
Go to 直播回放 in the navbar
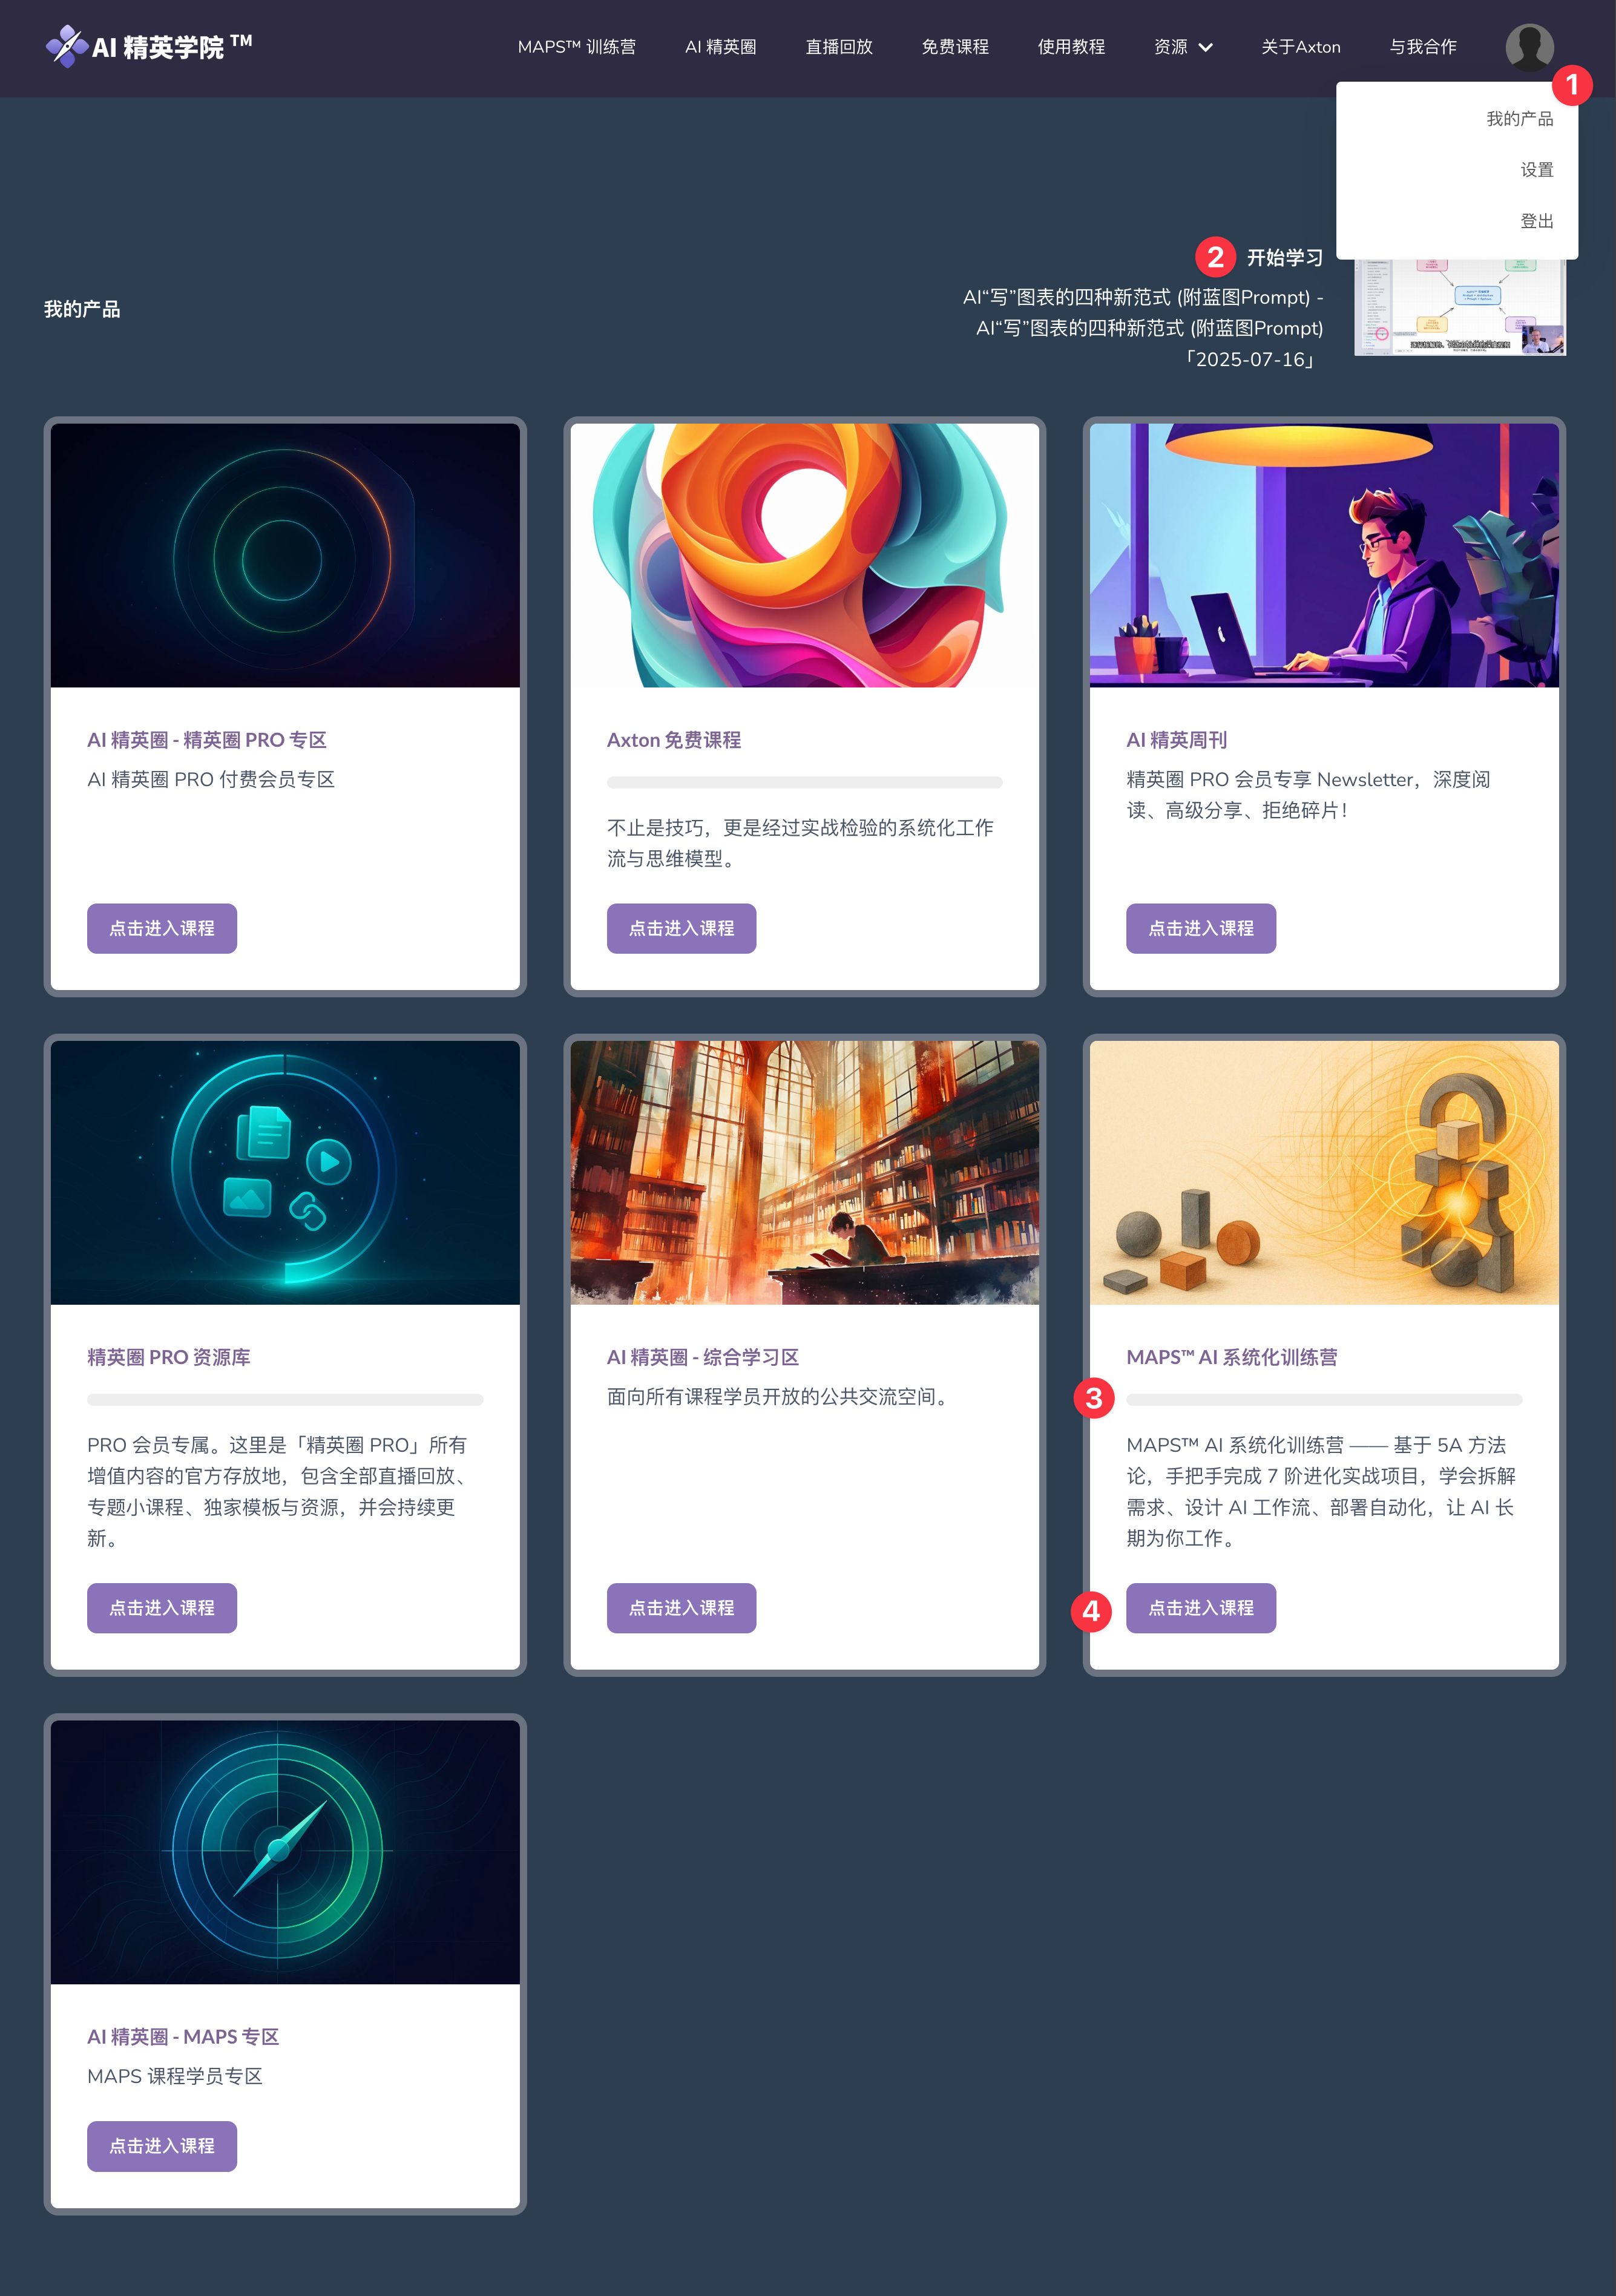(839, 47)
